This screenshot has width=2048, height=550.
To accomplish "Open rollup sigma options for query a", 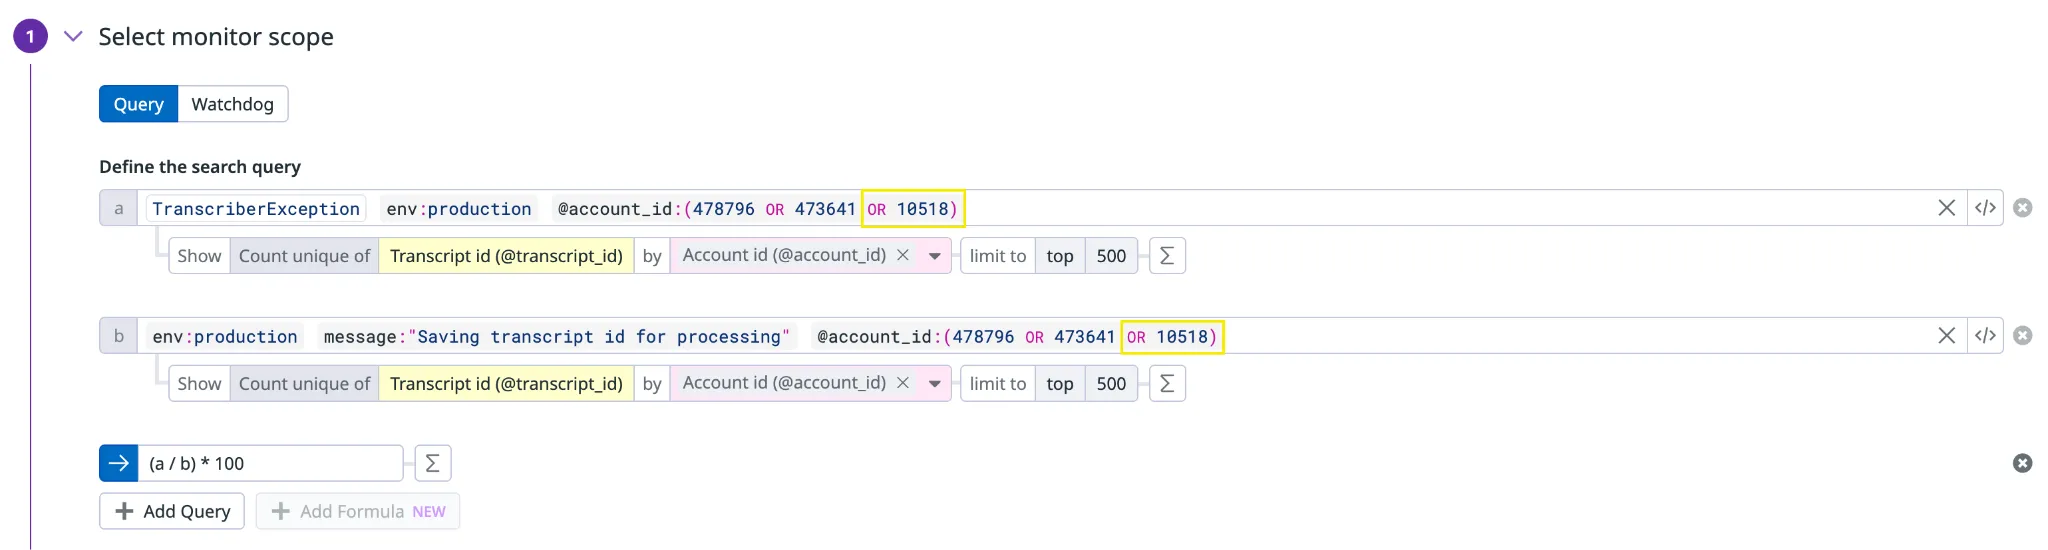I will [x=1167, y=256].
